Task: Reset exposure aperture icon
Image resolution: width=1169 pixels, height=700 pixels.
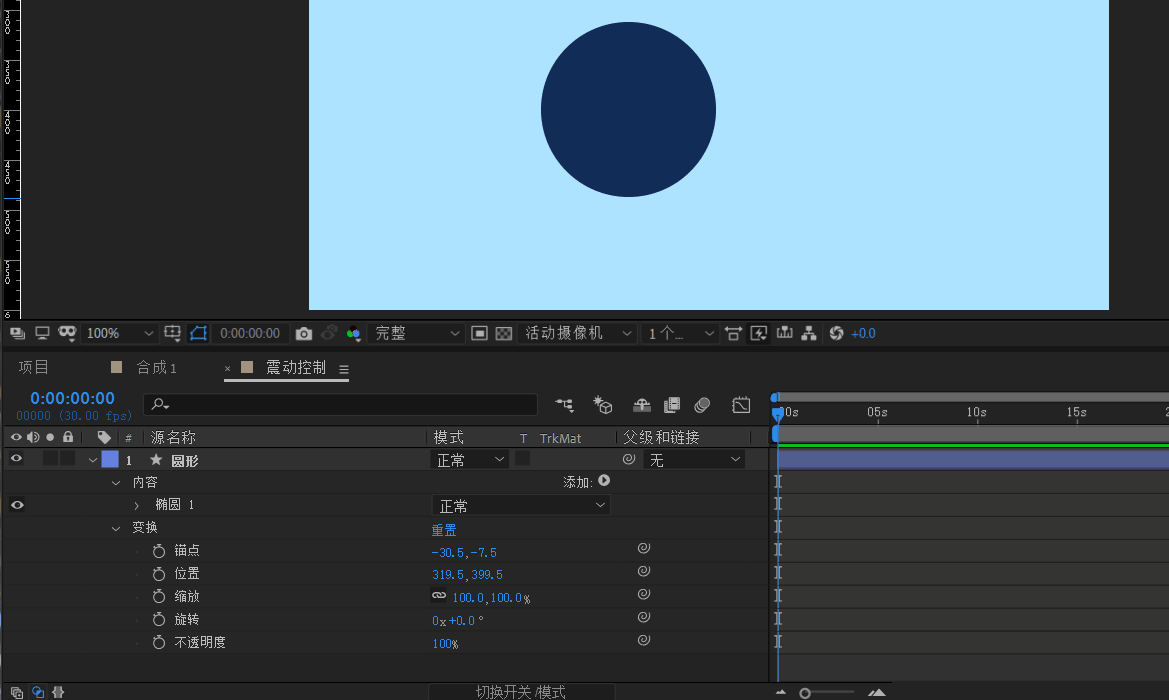Action: pos(836,333)
